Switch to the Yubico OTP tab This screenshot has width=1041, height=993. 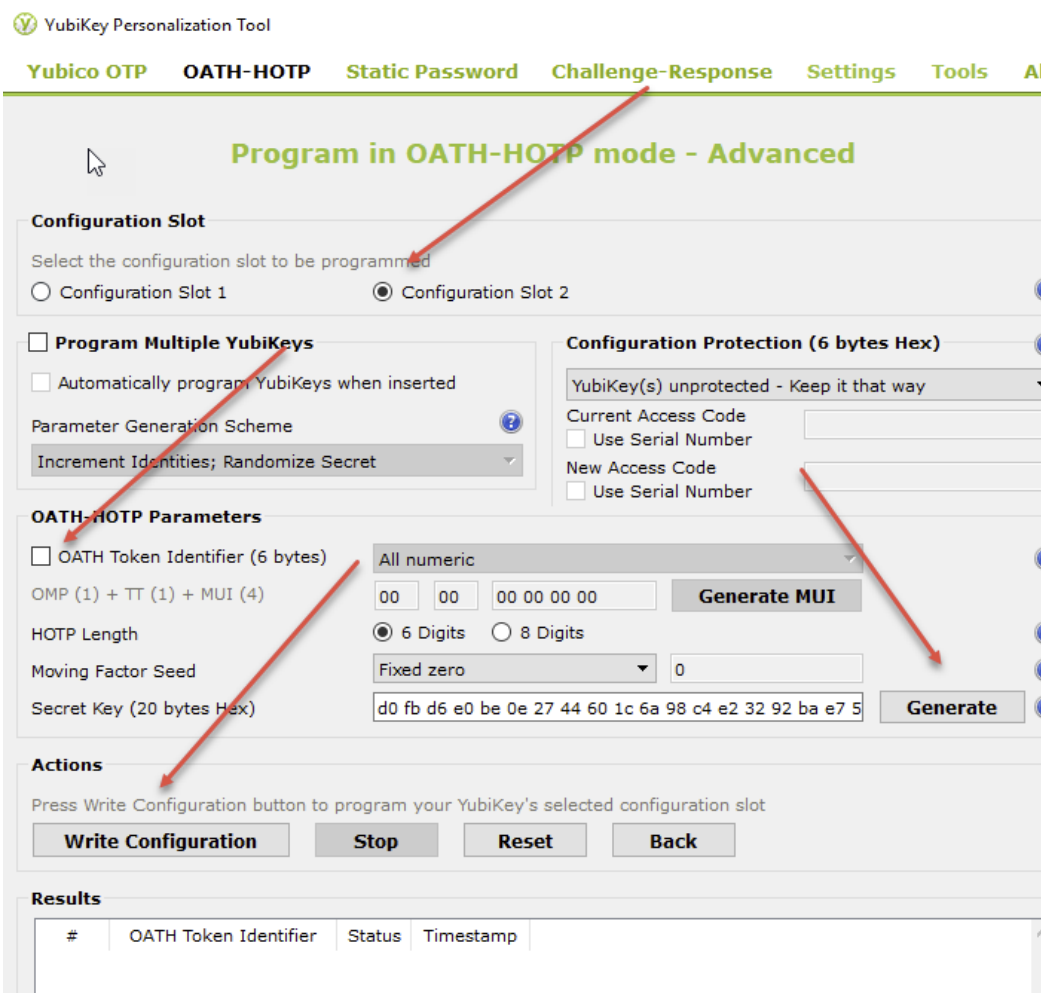(x=87, y=72)
